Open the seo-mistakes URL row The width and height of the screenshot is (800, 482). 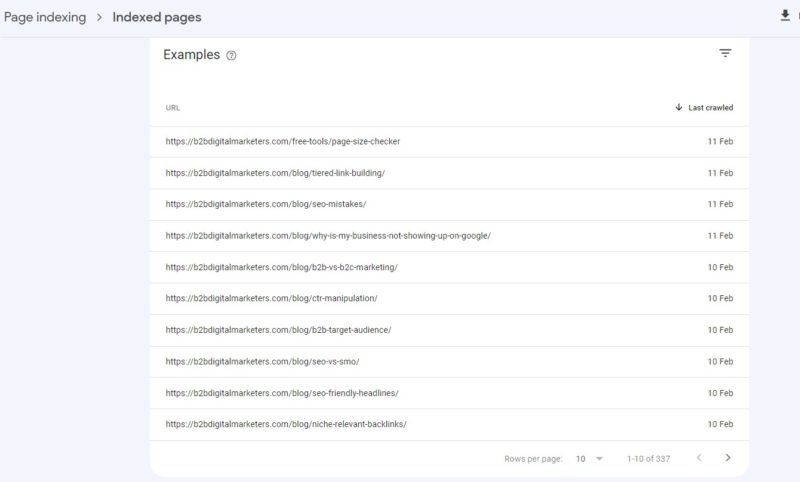click(266, 204)
